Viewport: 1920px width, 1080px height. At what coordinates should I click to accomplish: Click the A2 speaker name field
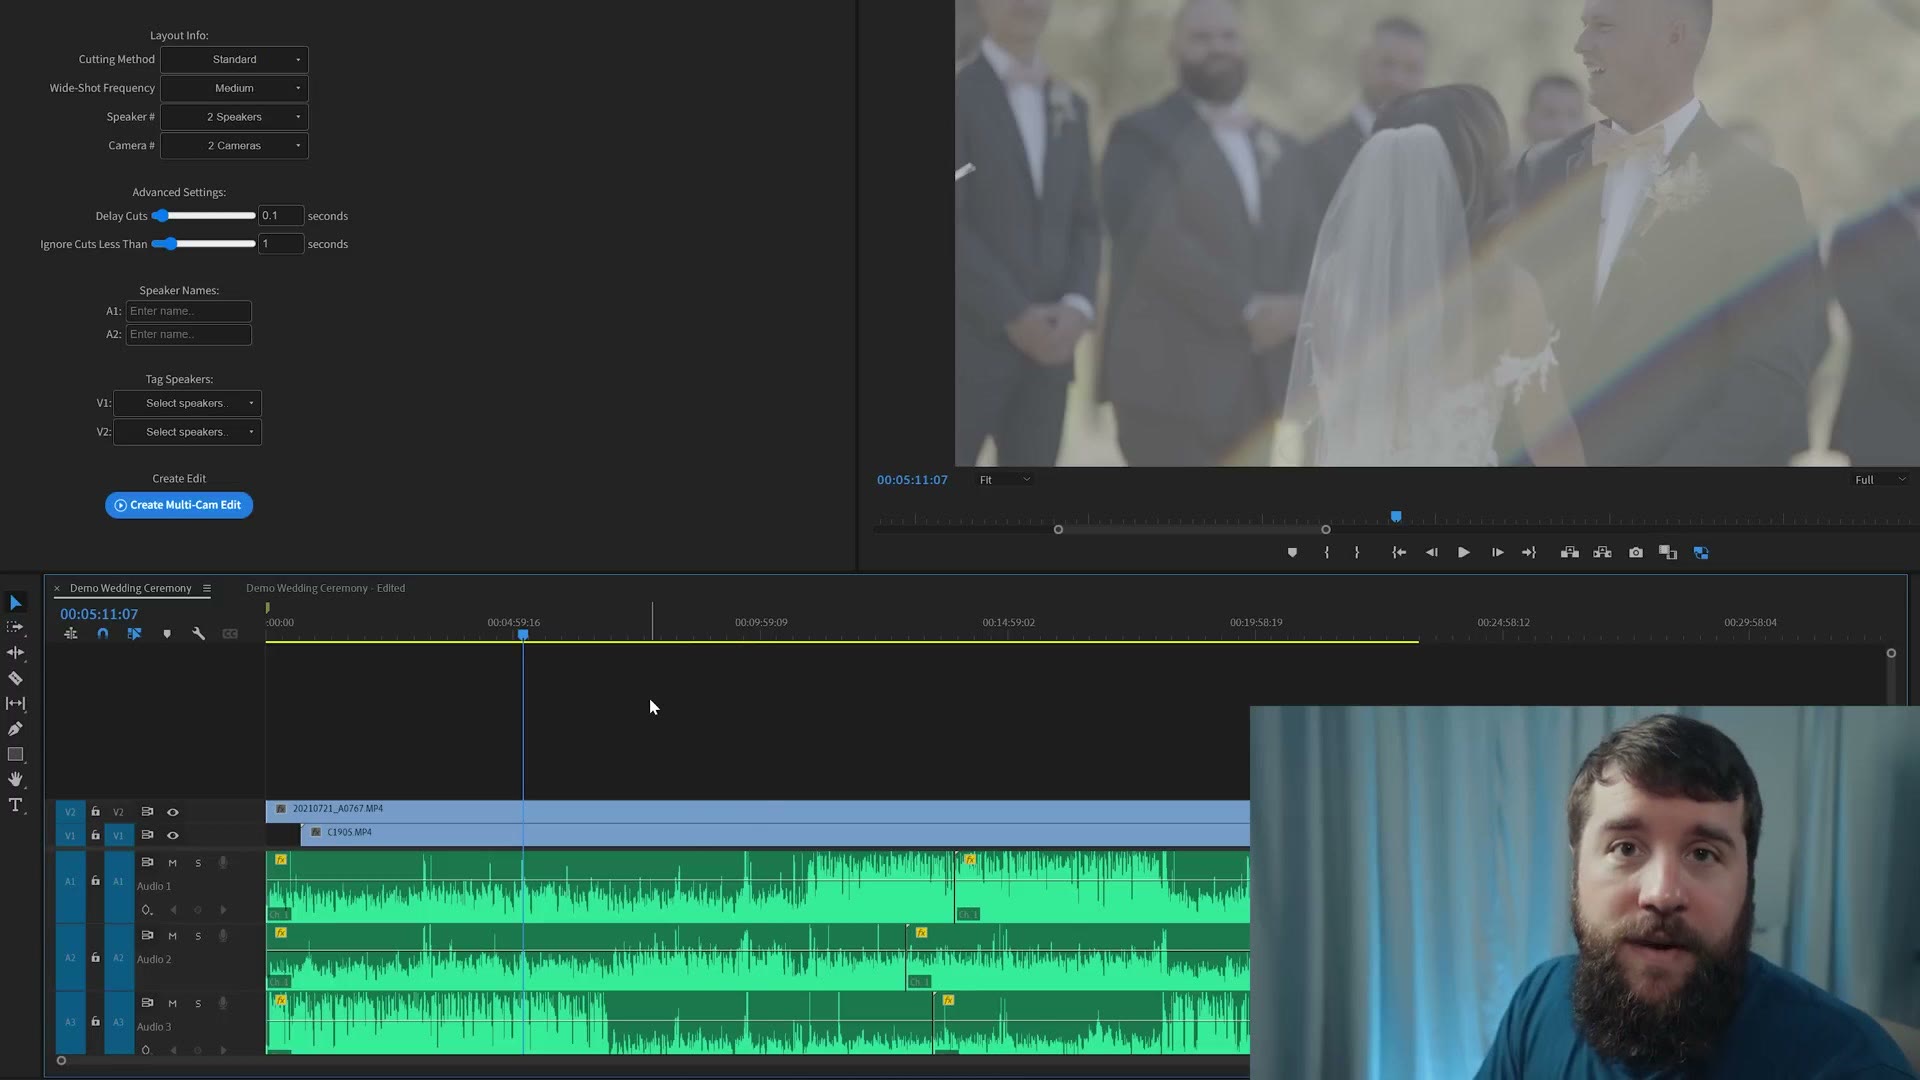[188, 335]
